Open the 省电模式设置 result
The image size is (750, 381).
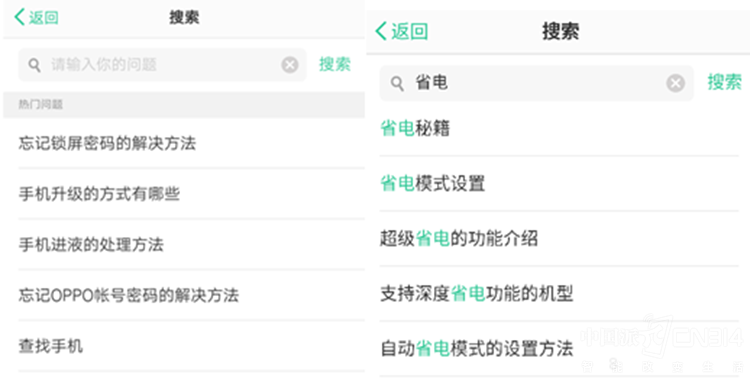pos(559,183)
